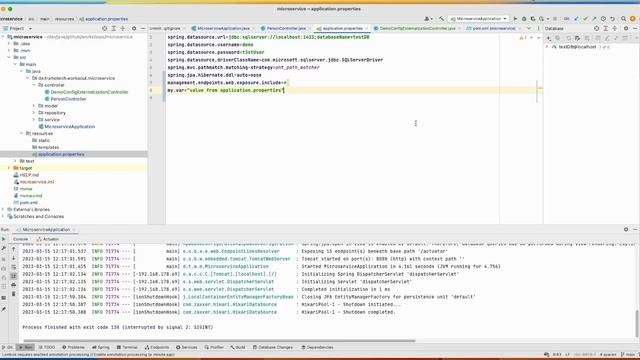Image resolution: width=640 pixels, height=360 pixels.
Task: Expand all in Project panel
Action: (x=113, y=29)
